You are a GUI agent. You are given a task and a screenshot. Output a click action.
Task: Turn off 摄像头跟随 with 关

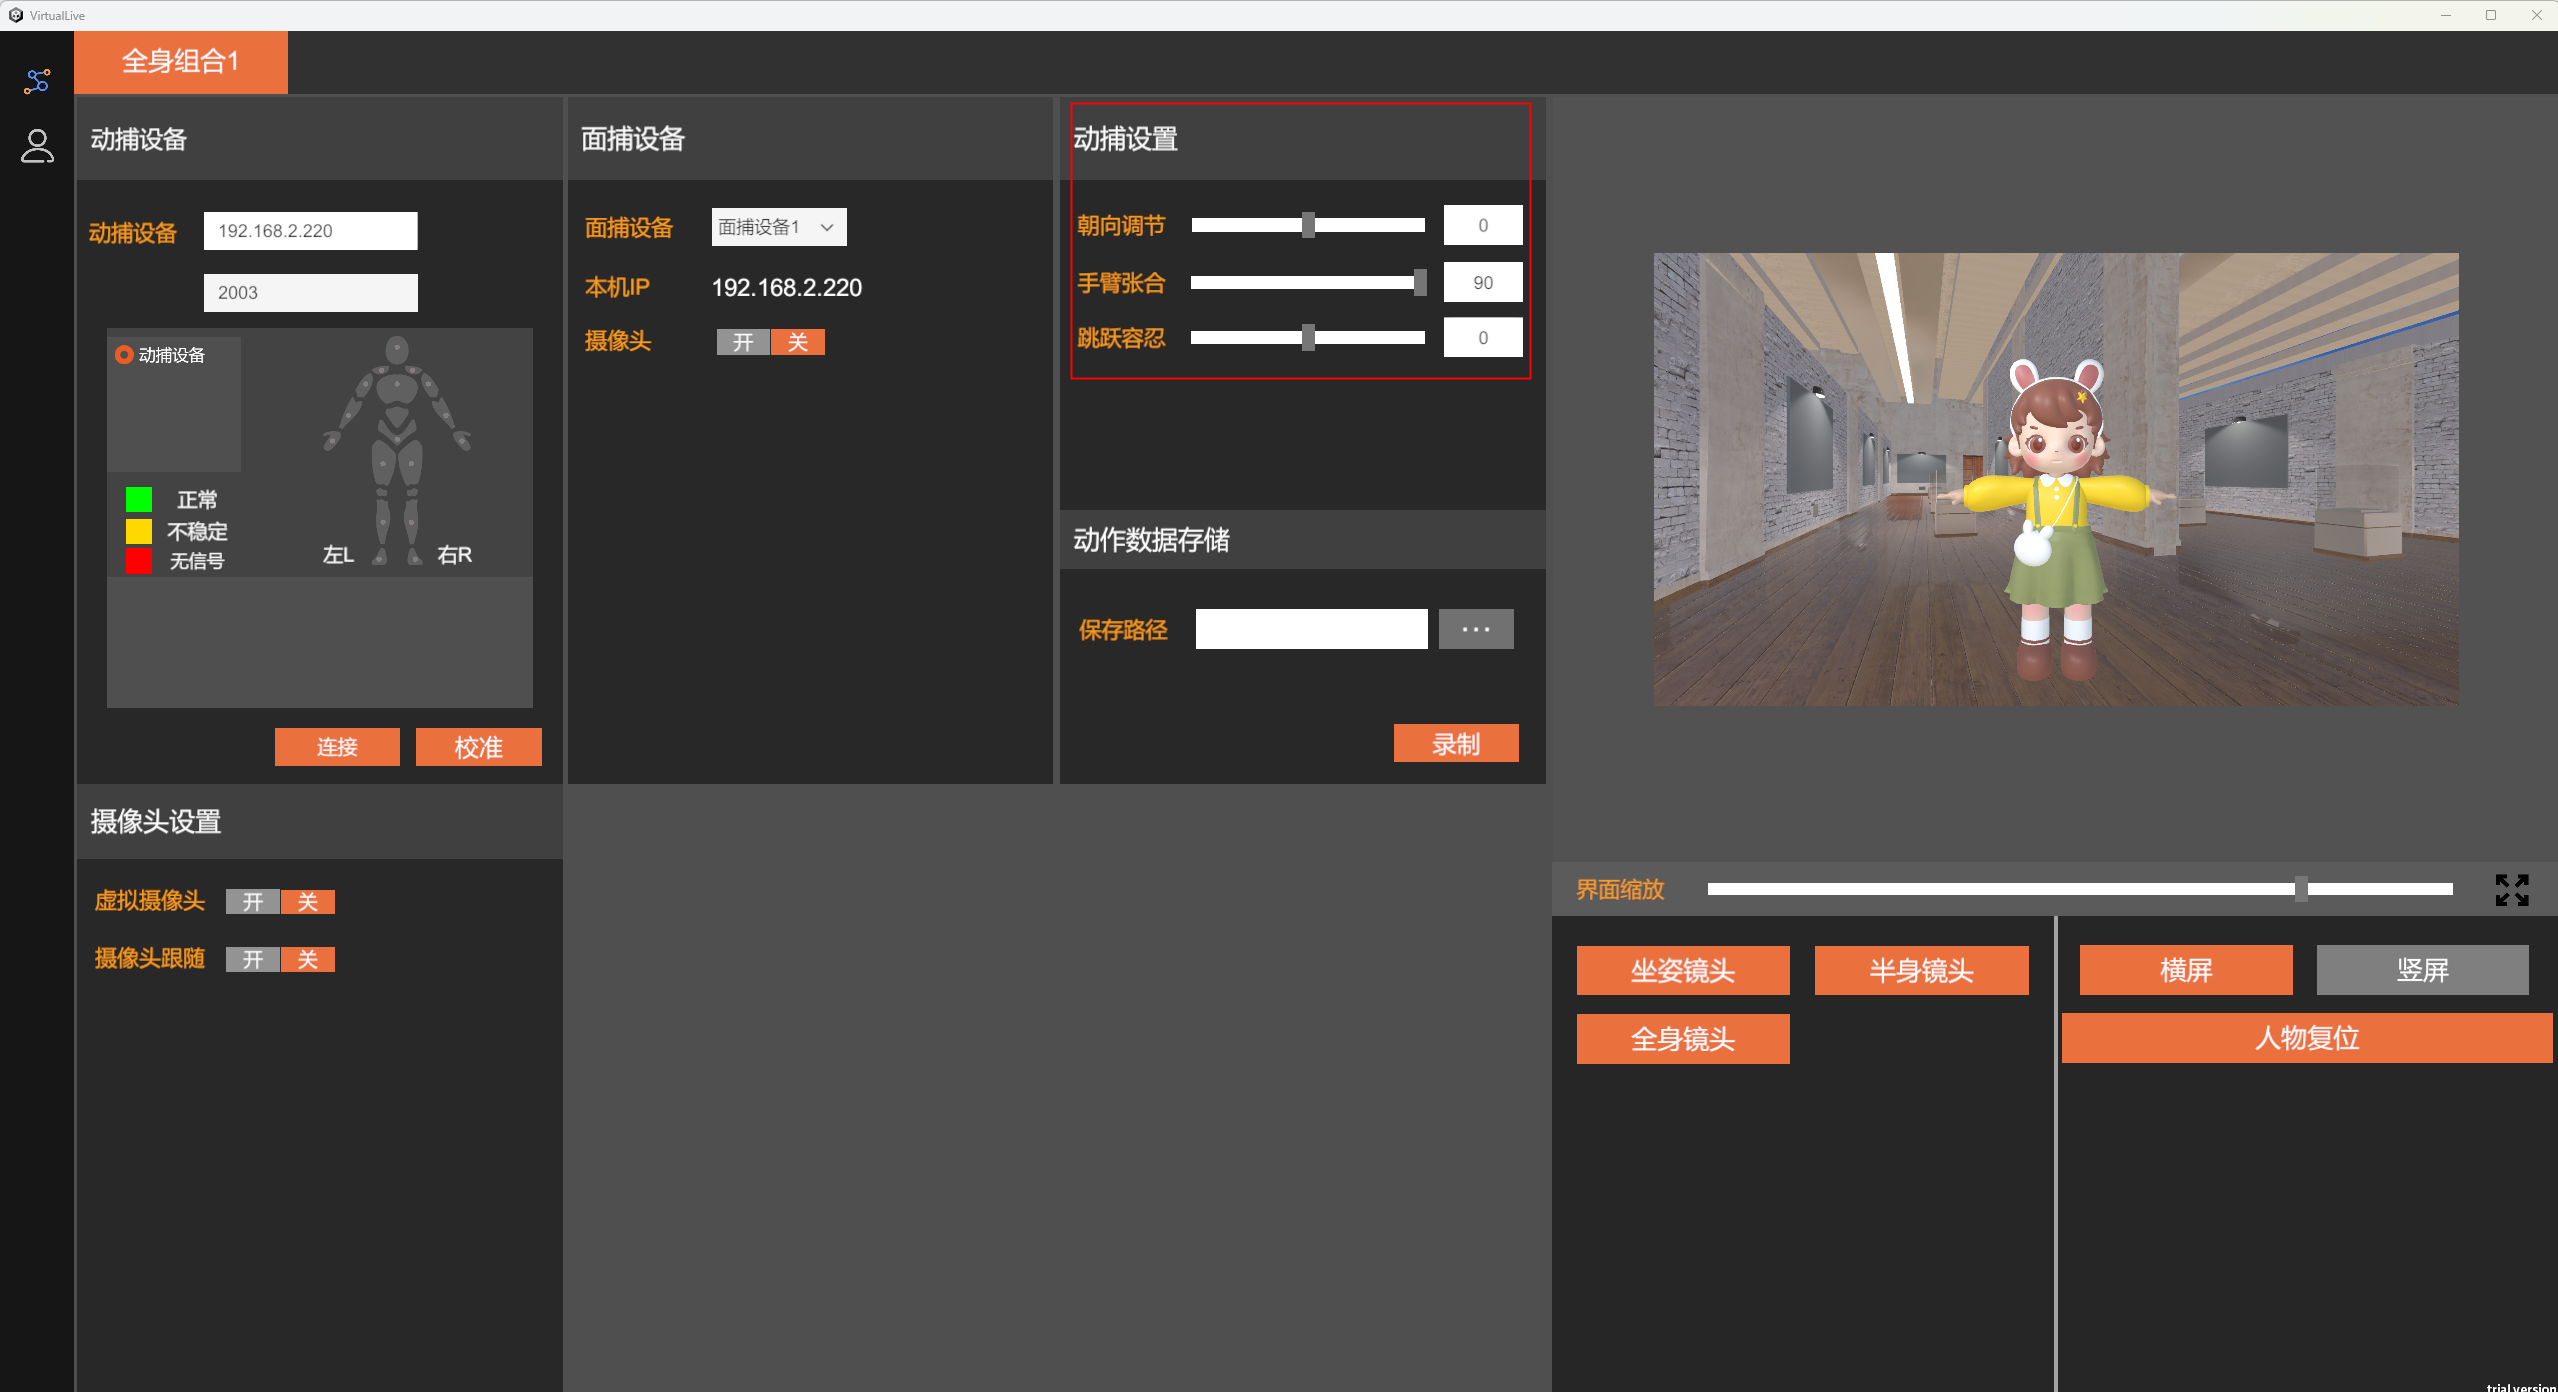coord(308,960)
